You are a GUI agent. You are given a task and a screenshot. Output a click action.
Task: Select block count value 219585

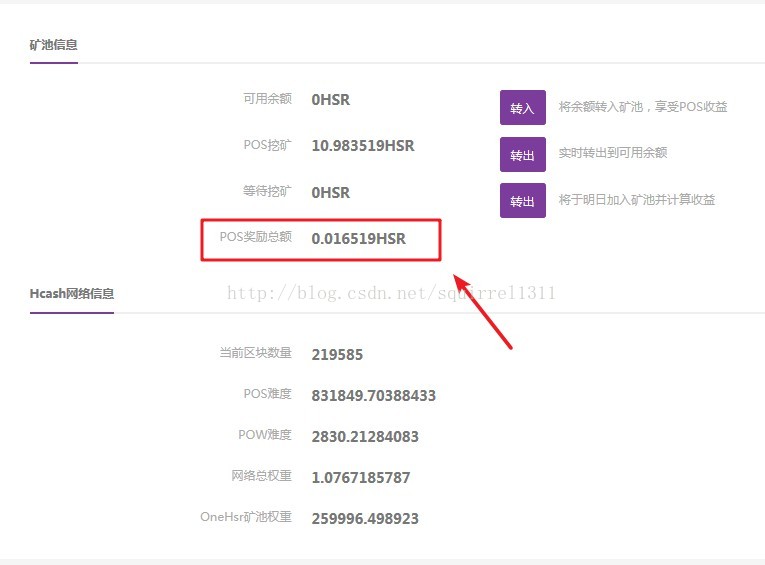pyautogui.click(x=337, y=354)
